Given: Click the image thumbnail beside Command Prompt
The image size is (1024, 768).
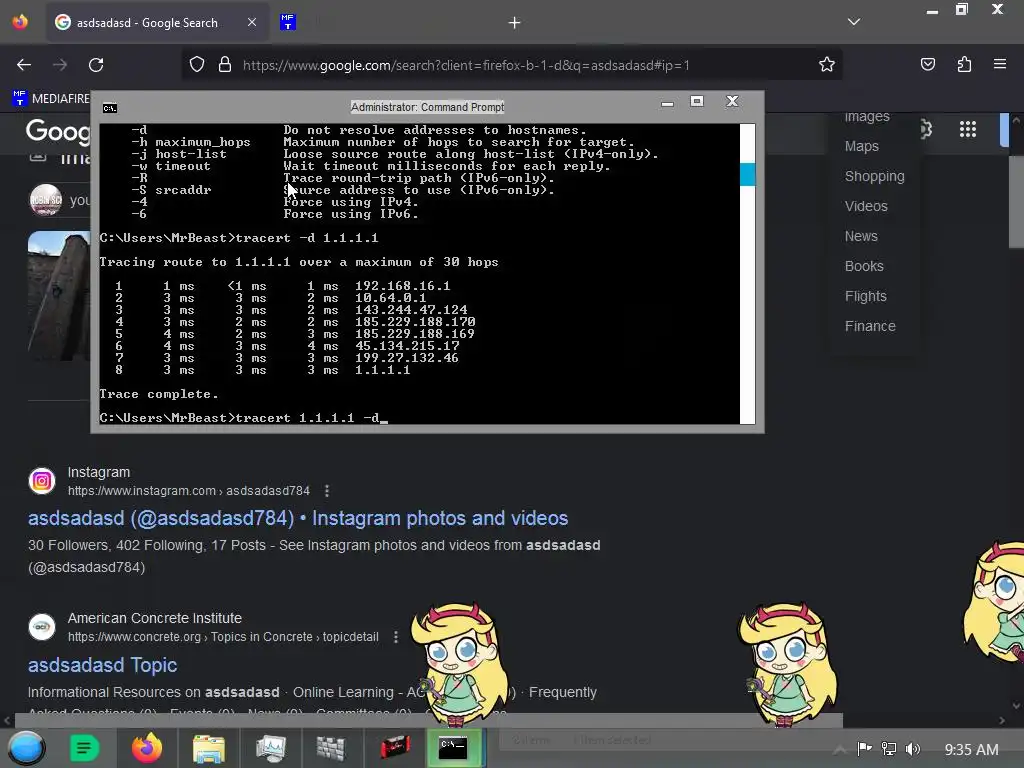Looking at the screenshot, I should (x=59, y=295).
